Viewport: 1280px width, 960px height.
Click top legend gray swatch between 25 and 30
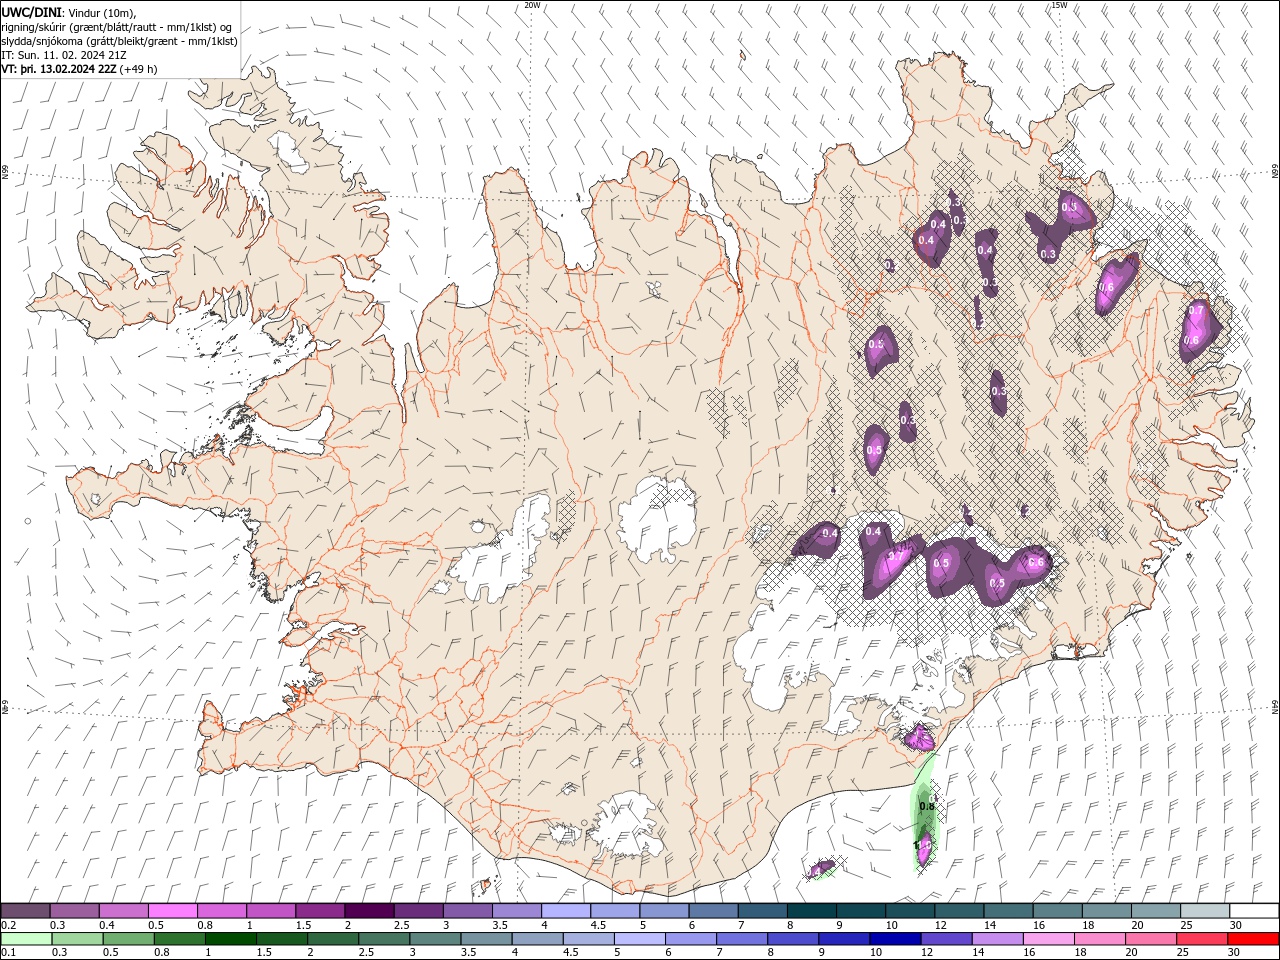click(x=1205, y=911)
